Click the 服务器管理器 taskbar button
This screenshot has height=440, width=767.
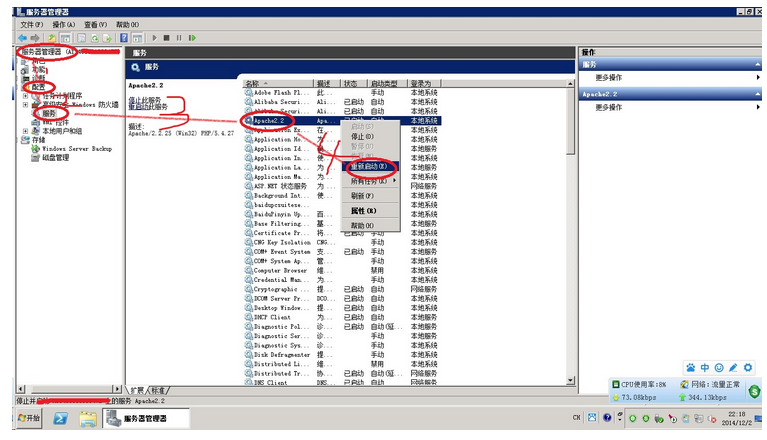click(145, 418)
